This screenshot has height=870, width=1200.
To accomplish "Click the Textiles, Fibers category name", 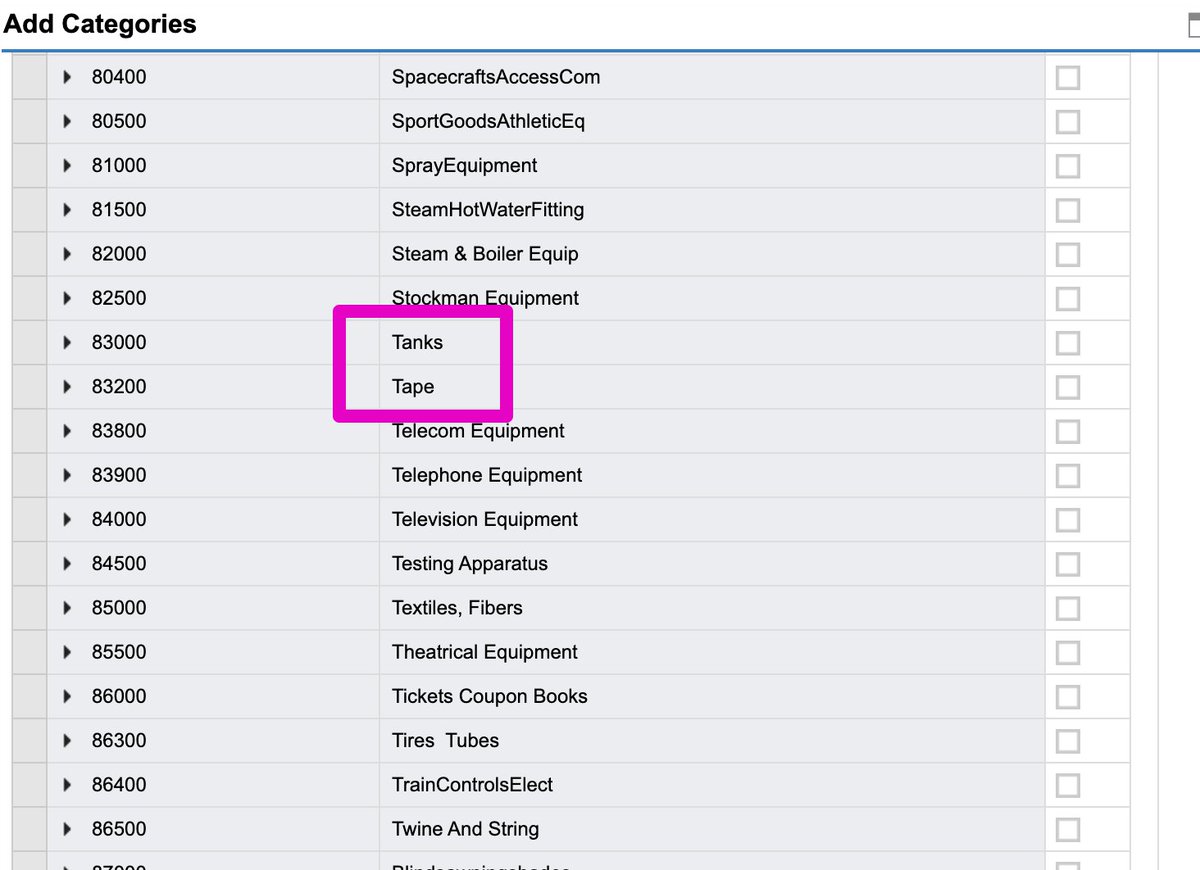I will [x=456, y=608].
